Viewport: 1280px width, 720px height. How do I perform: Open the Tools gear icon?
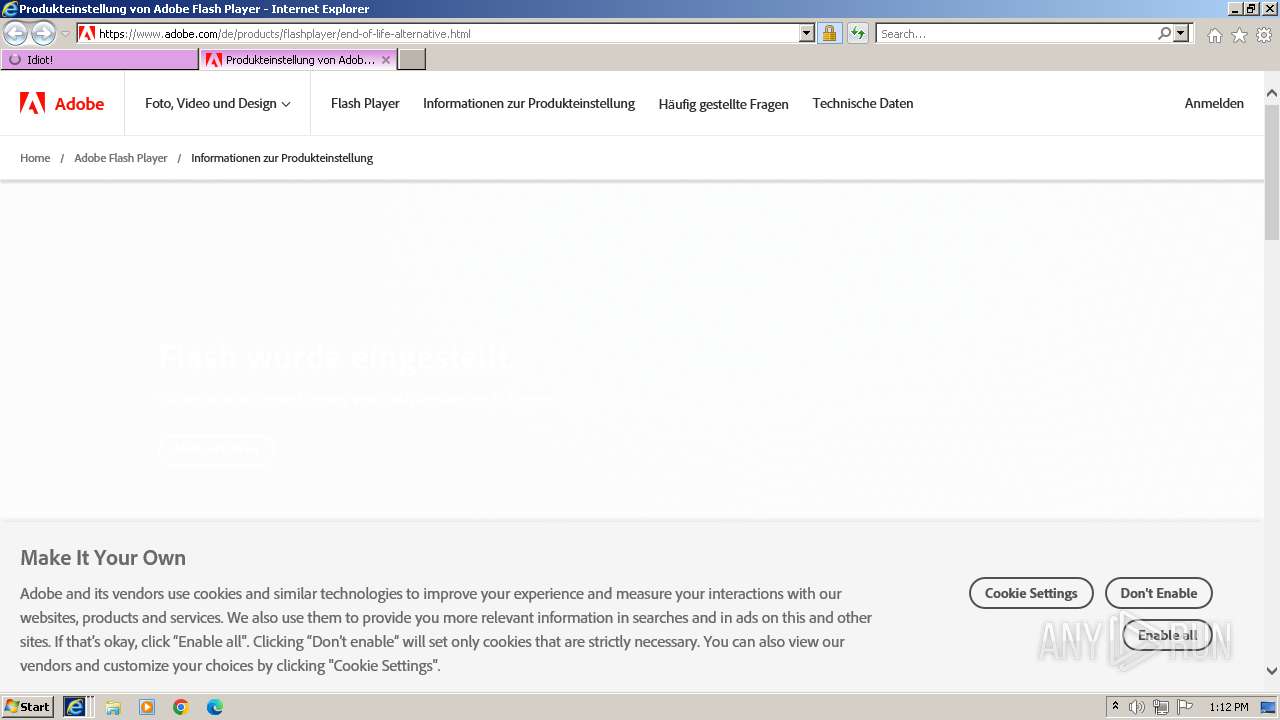(1264, 35)
